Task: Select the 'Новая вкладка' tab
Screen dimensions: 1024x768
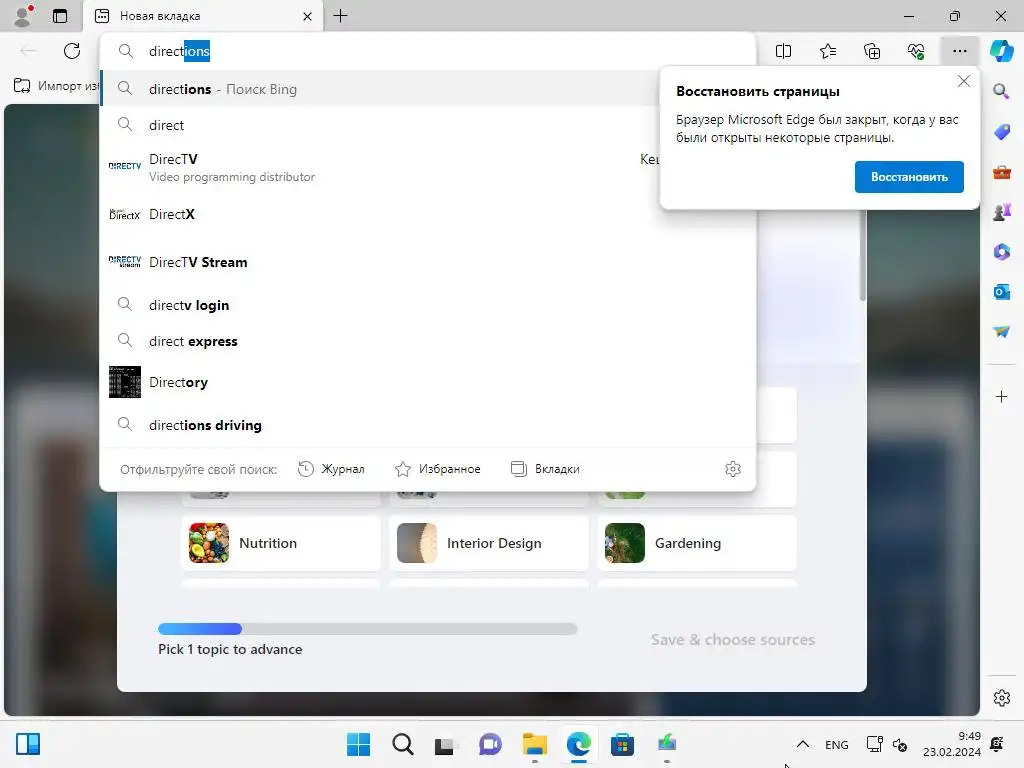Action: pyautogui.click(x=202, y=16)
